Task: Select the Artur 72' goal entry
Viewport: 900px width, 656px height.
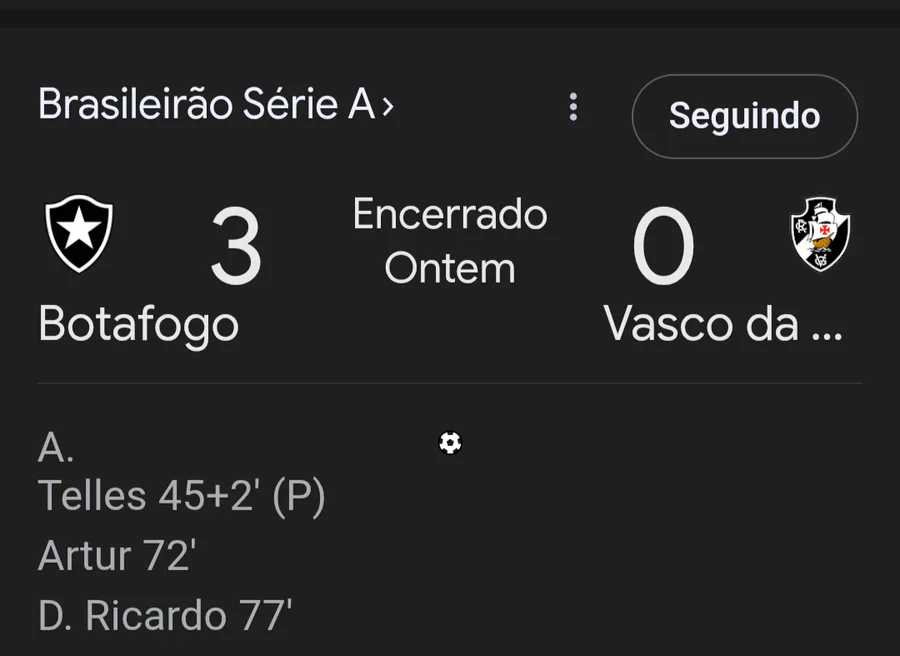Action: coord(116,556)
